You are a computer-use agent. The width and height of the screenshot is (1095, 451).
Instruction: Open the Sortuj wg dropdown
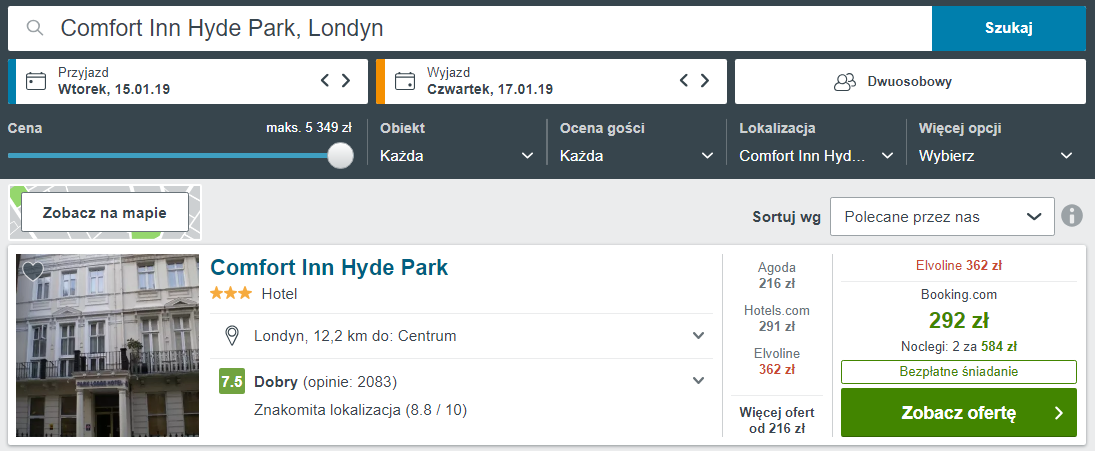[942, 216]
